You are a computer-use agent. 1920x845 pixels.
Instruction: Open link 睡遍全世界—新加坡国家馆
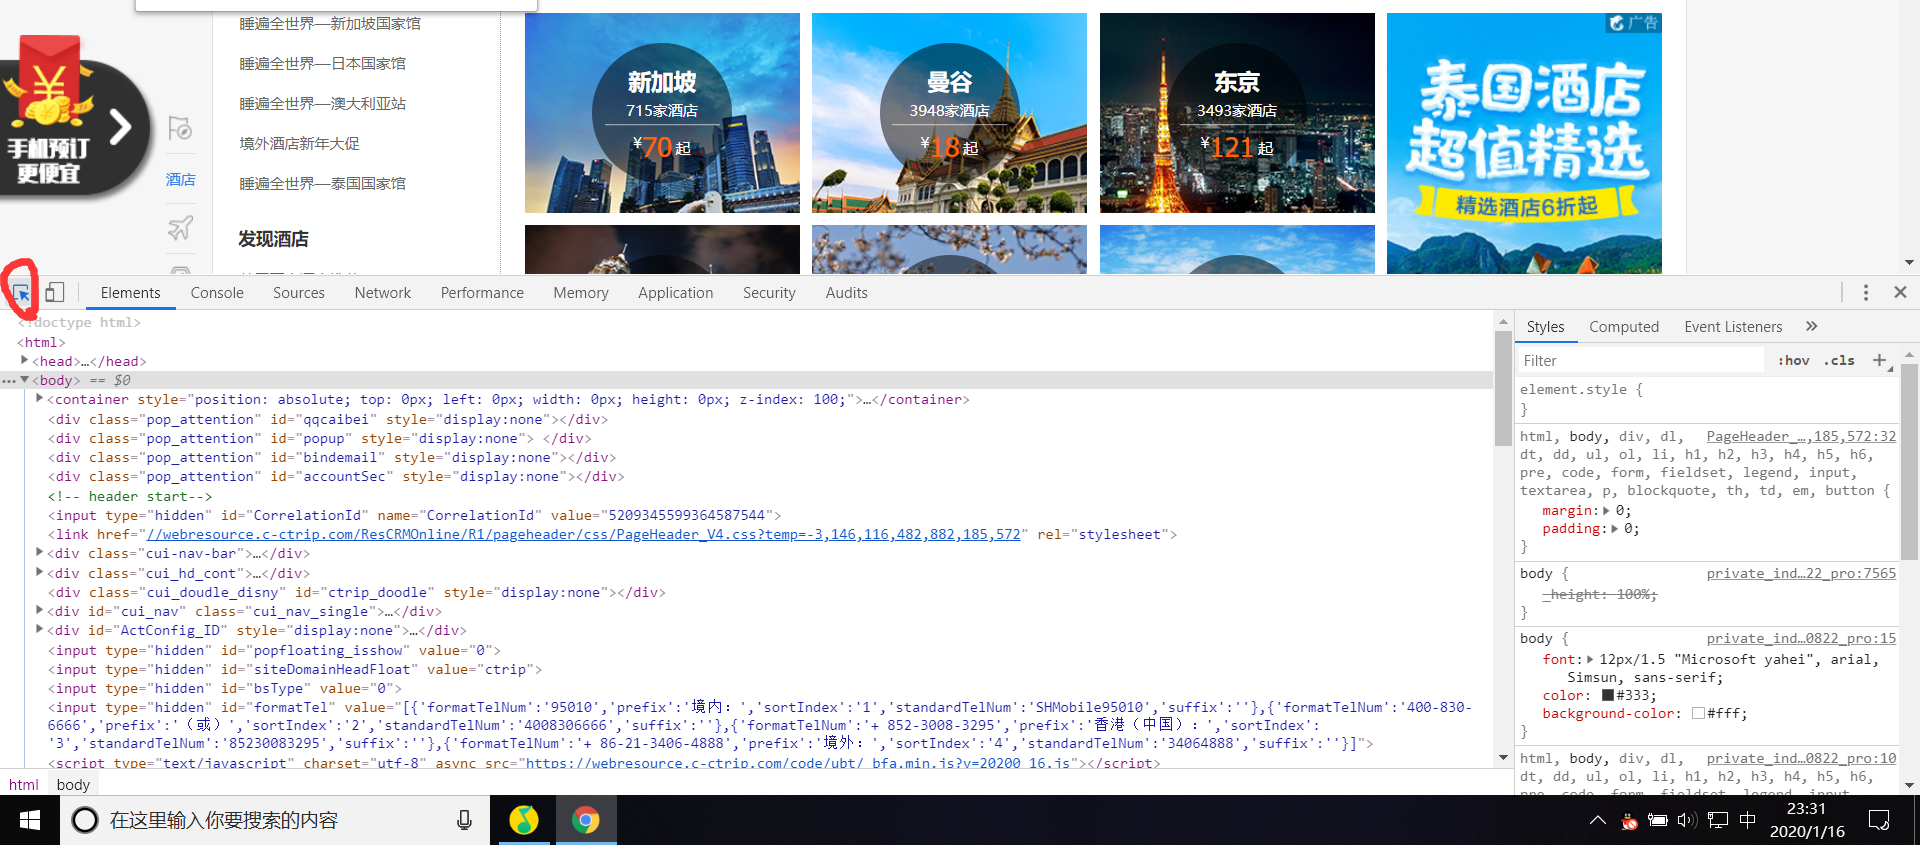pyautogui.click(x=330, y=23)
